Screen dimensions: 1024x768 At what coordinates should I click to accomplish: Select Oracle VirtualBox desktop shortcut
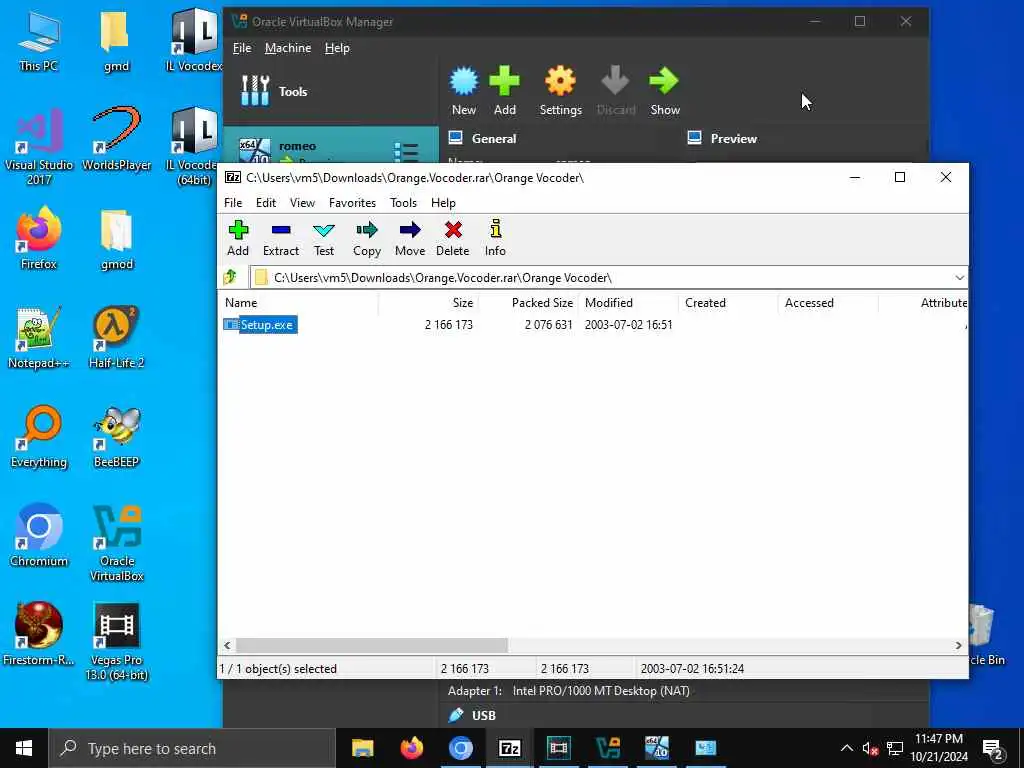116,543
